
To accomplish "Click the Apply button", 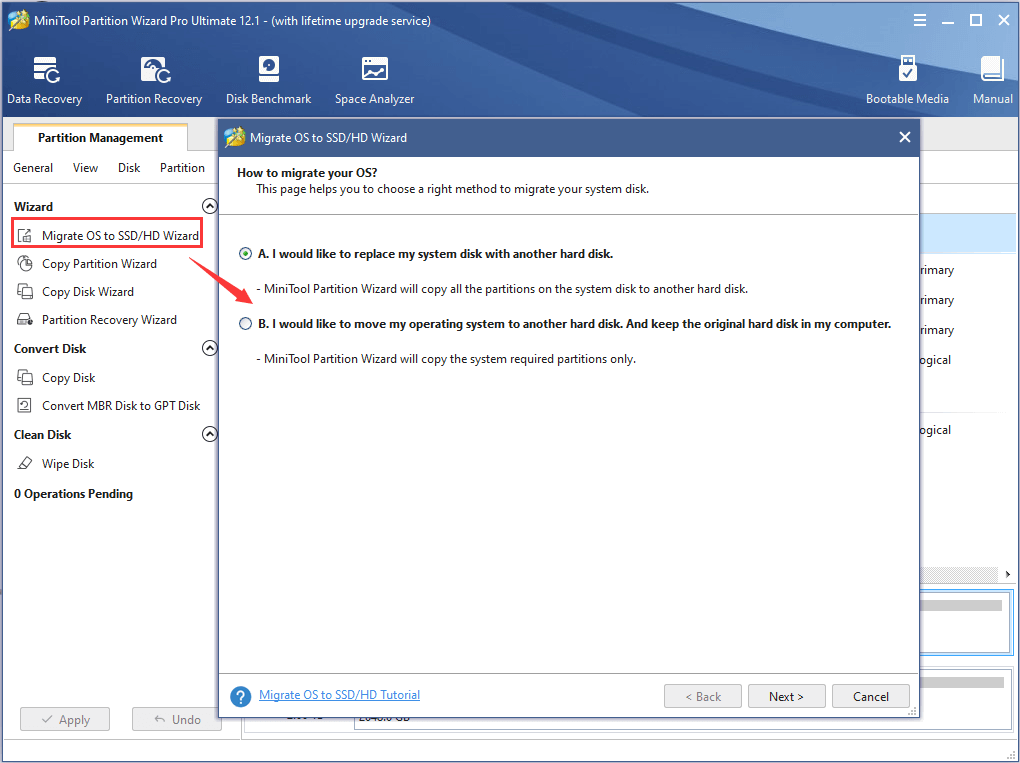I will click(x=65, y=719).
